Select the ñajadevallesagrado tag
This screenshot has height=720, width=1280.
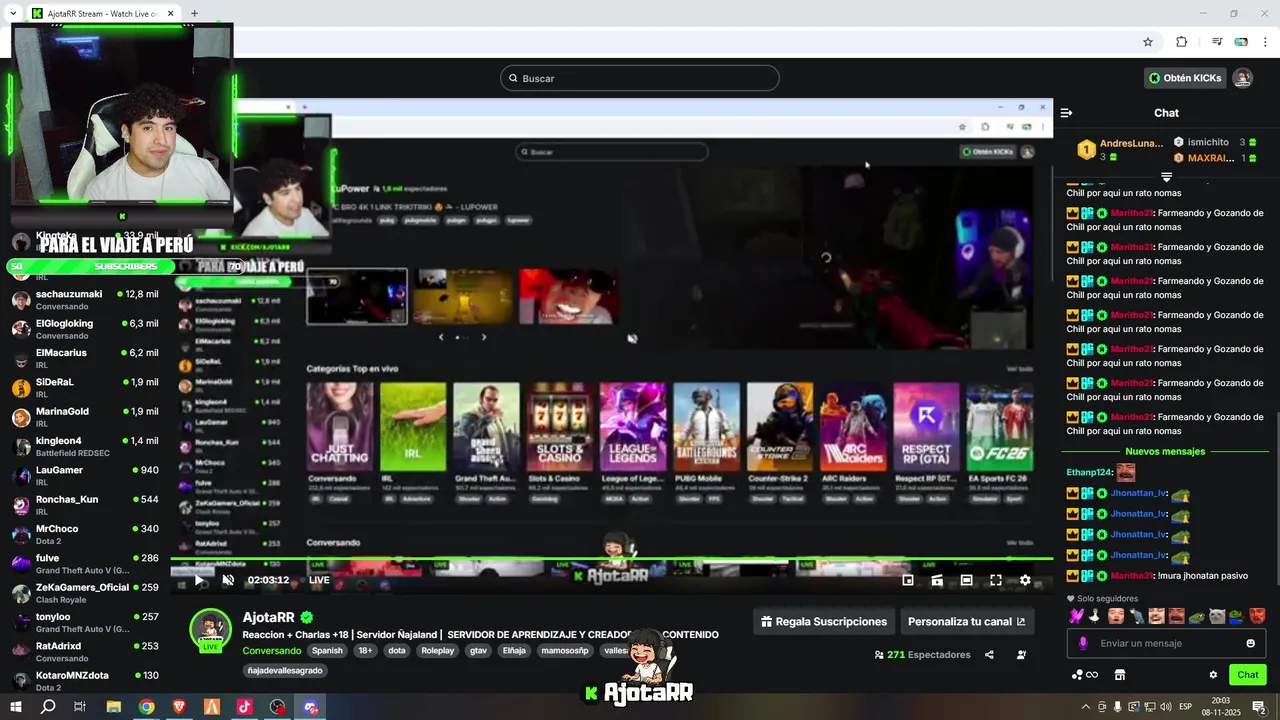coord(285,670)
